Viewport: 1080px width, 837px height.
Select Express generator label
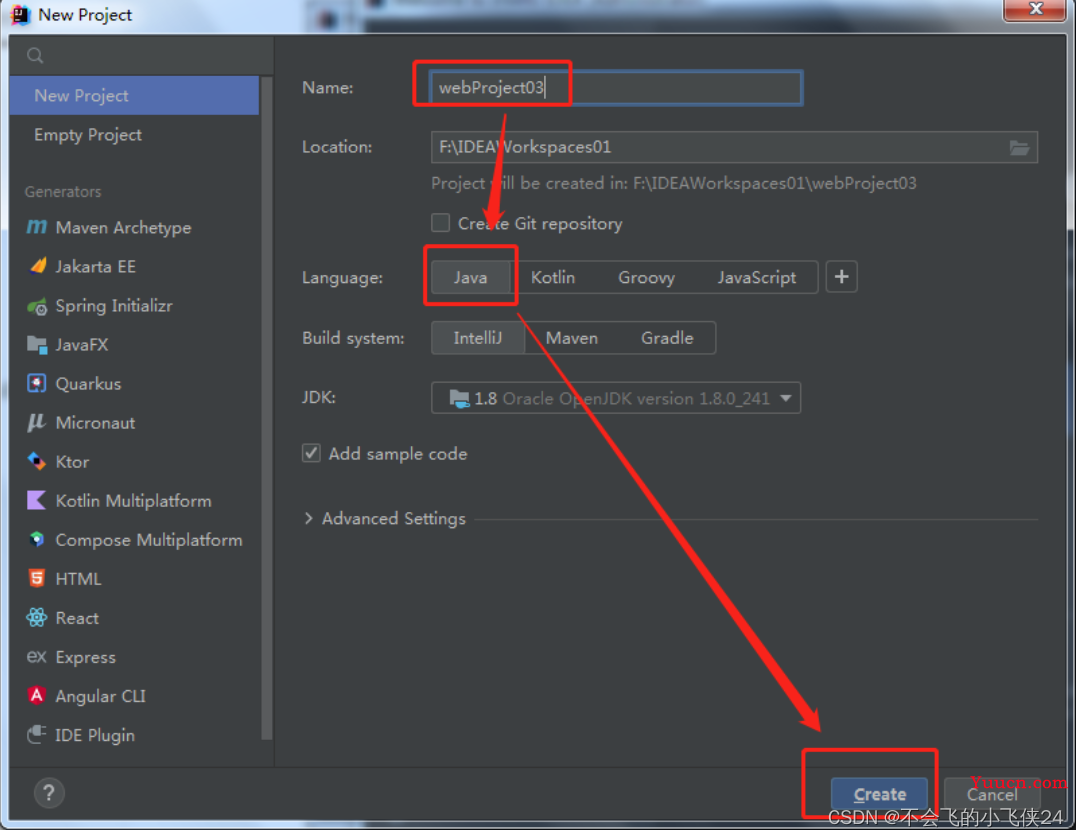(x=85, y=657)
